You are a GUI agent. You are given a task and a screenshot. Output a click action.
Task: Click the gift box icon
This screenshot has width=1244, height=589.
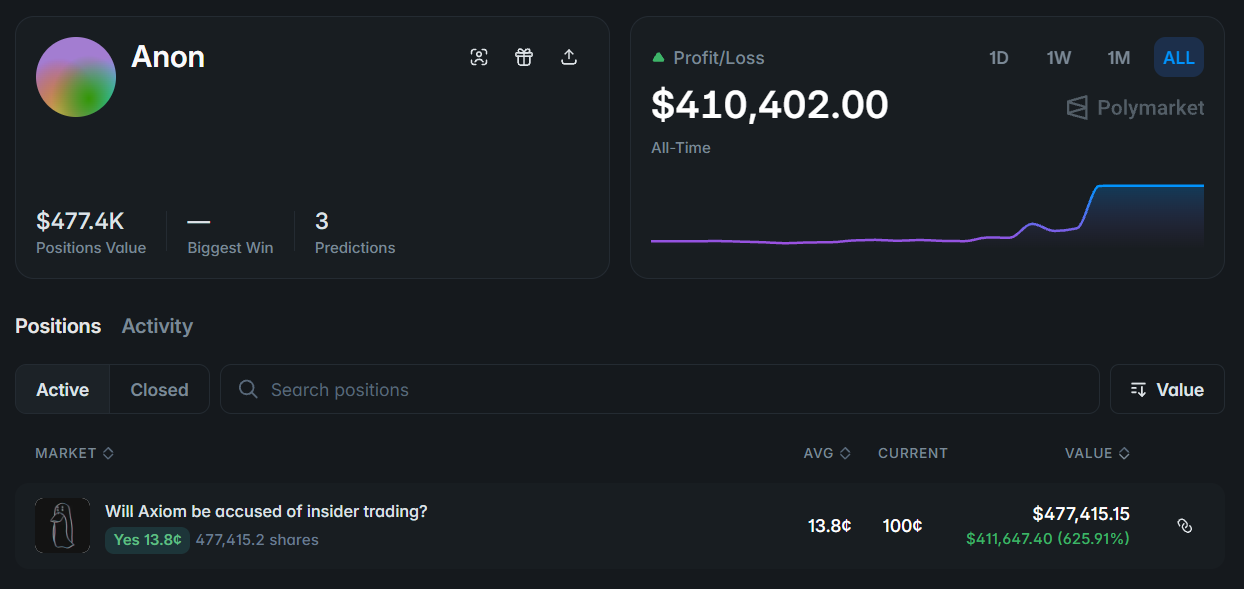(x=524, y=57)
